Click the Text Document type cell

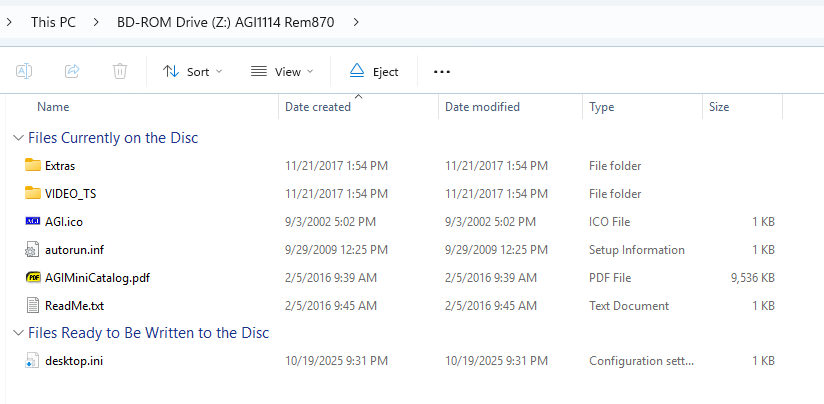[629, 306]
